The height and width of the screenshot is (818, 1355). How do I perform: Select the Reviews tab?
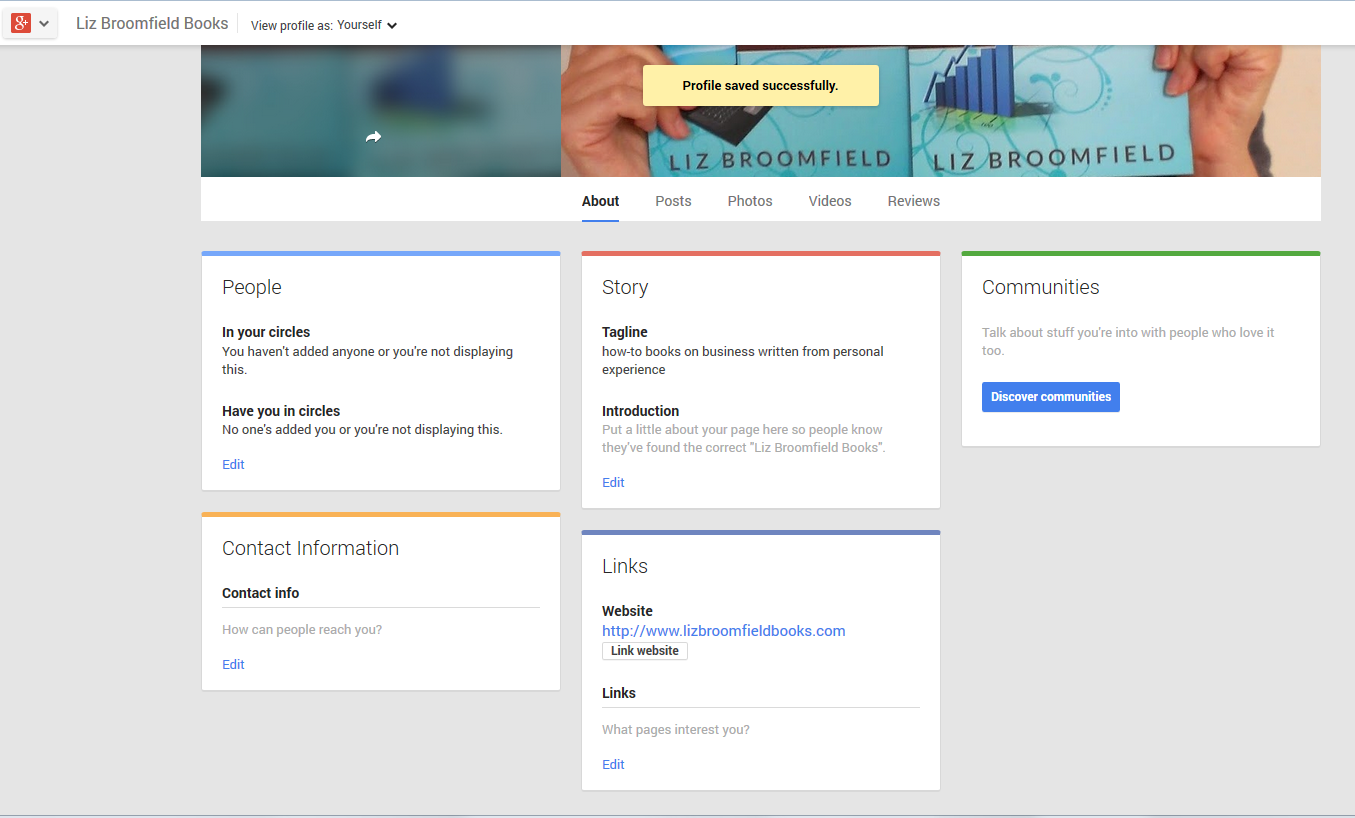tap(913, 201)
